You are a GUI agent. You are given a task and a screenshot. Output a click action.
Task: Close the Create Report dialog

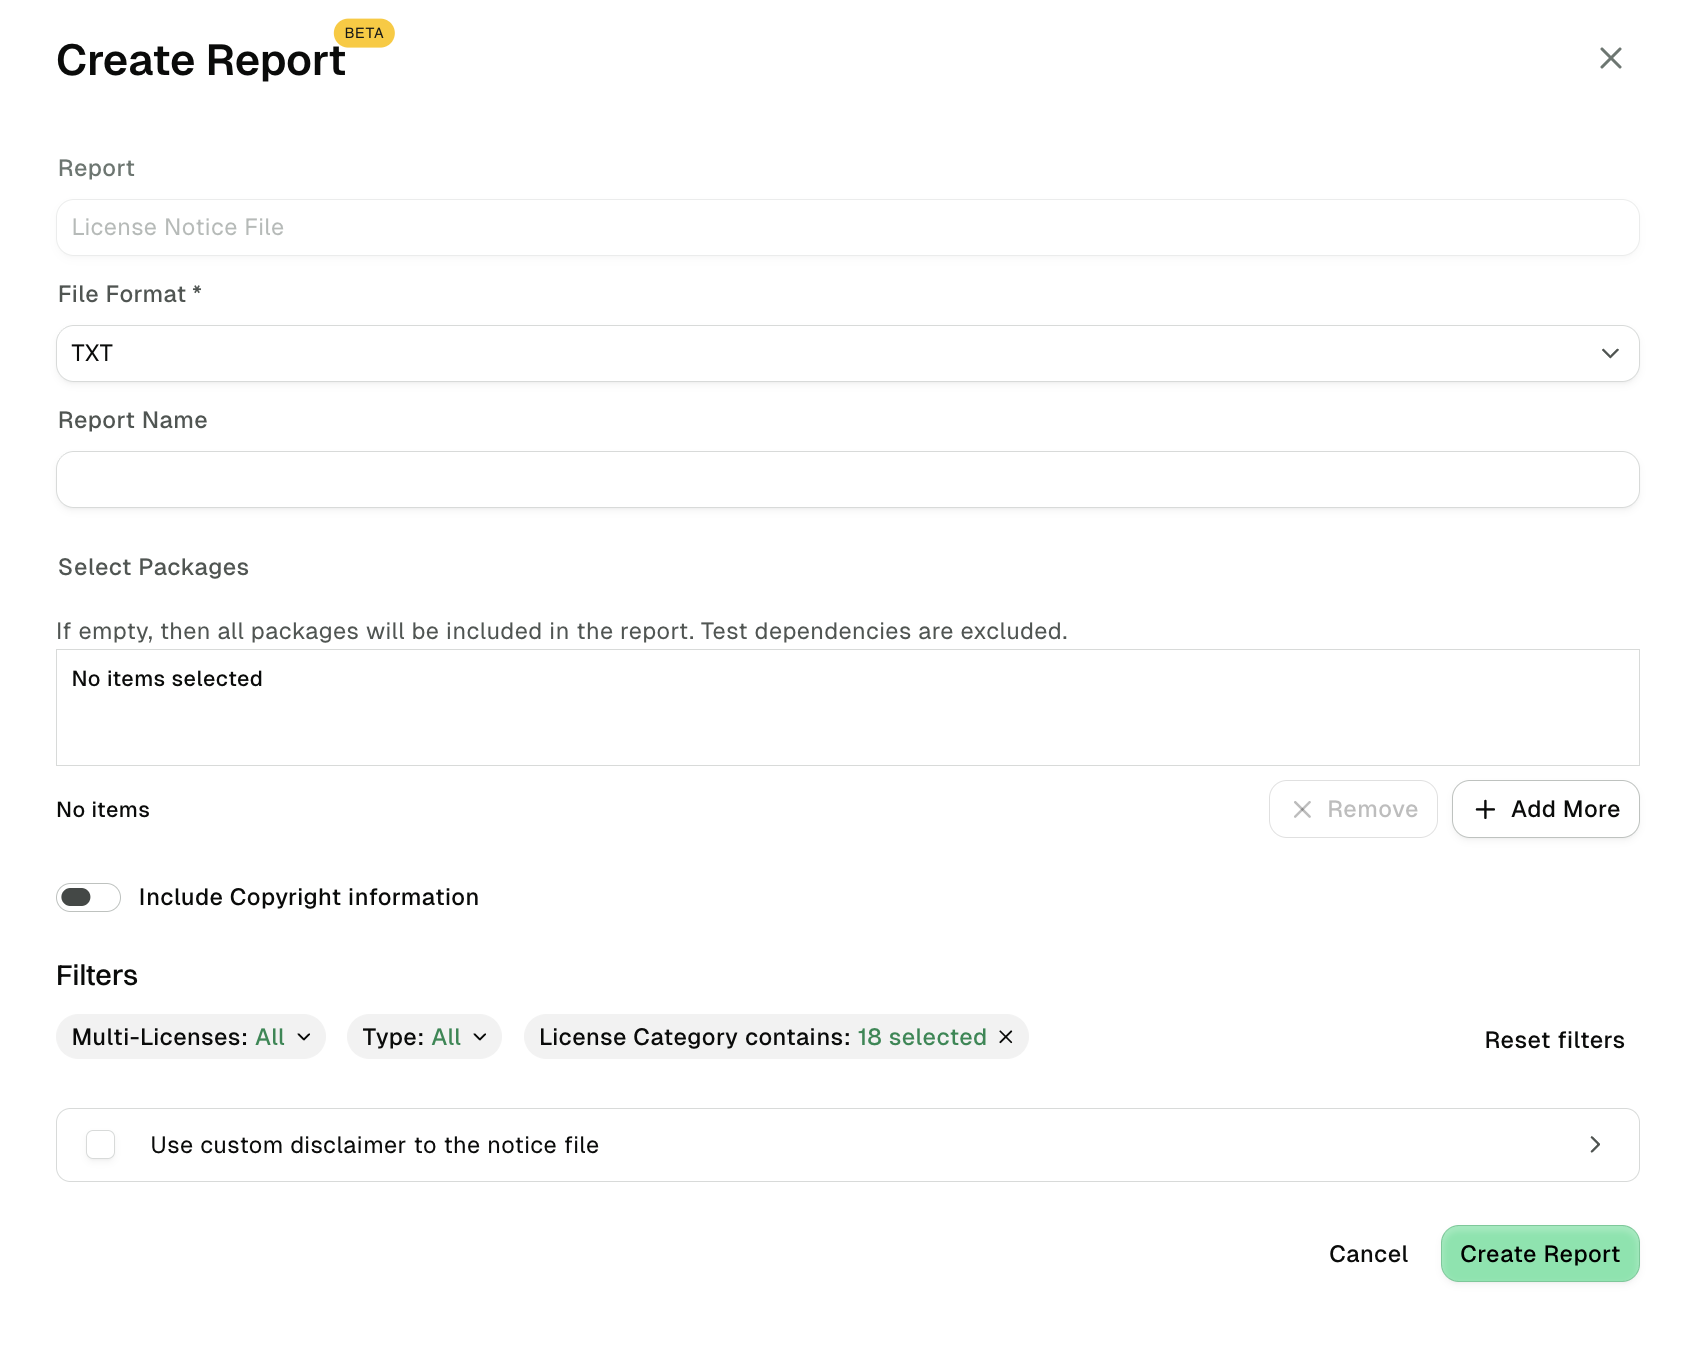1610,58
